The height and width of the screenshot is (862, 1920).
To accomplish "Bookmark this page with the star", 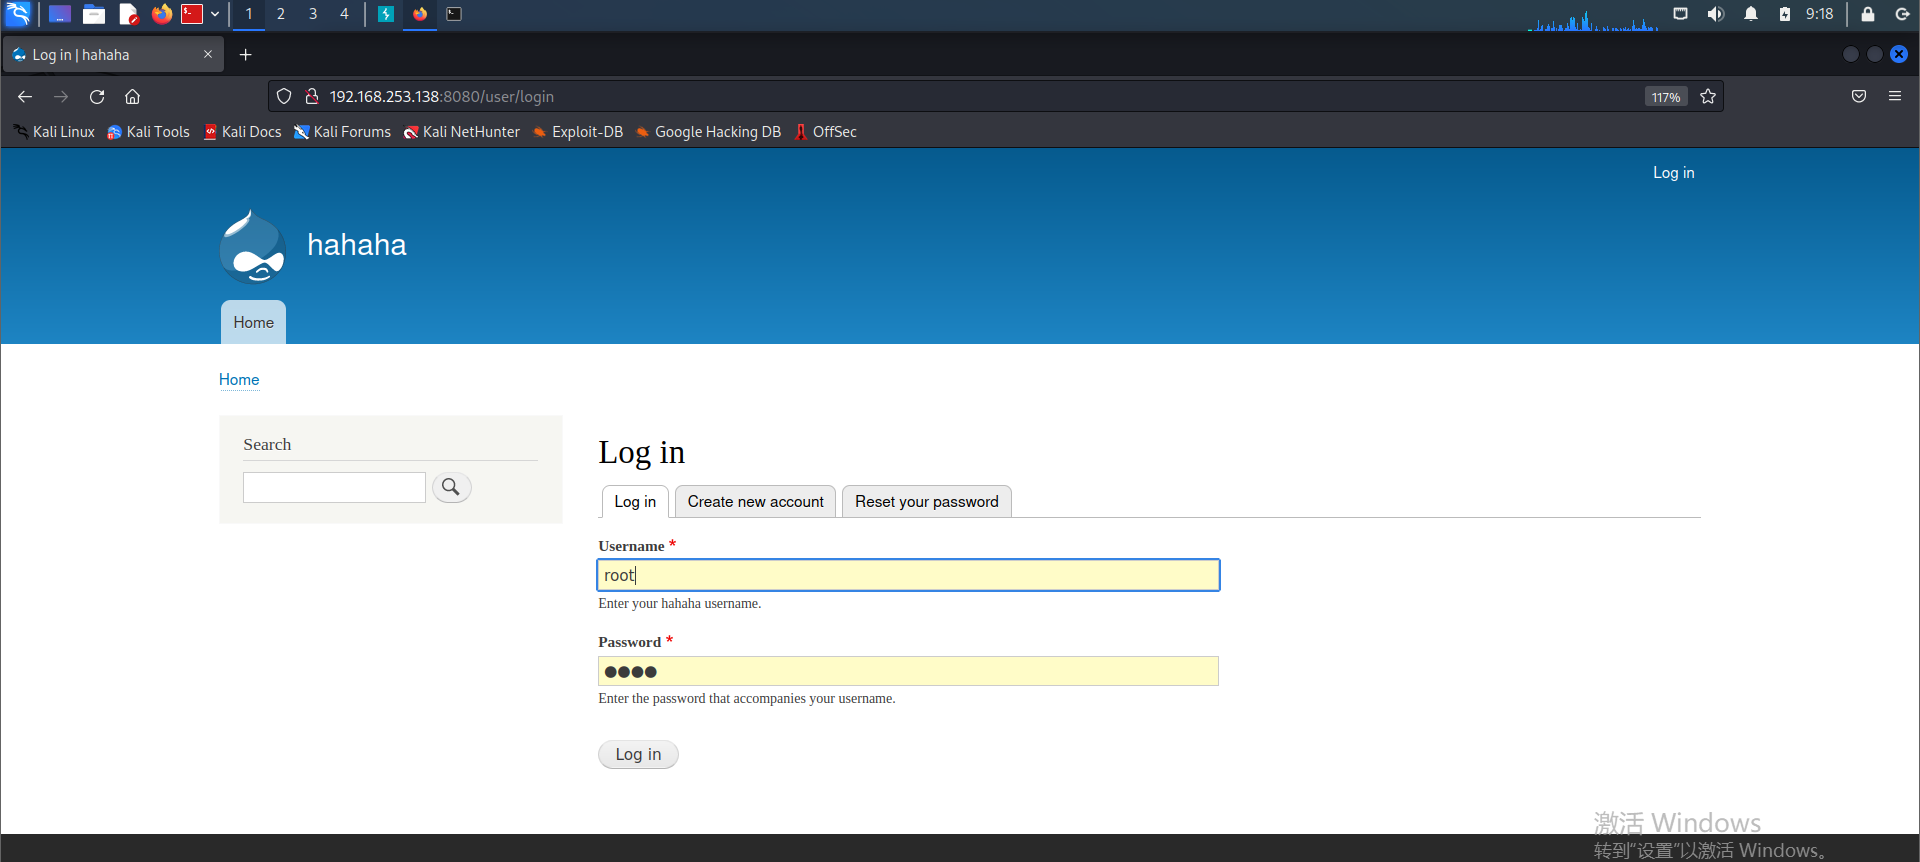I will pyautogui.click(x=1708, y=96).
